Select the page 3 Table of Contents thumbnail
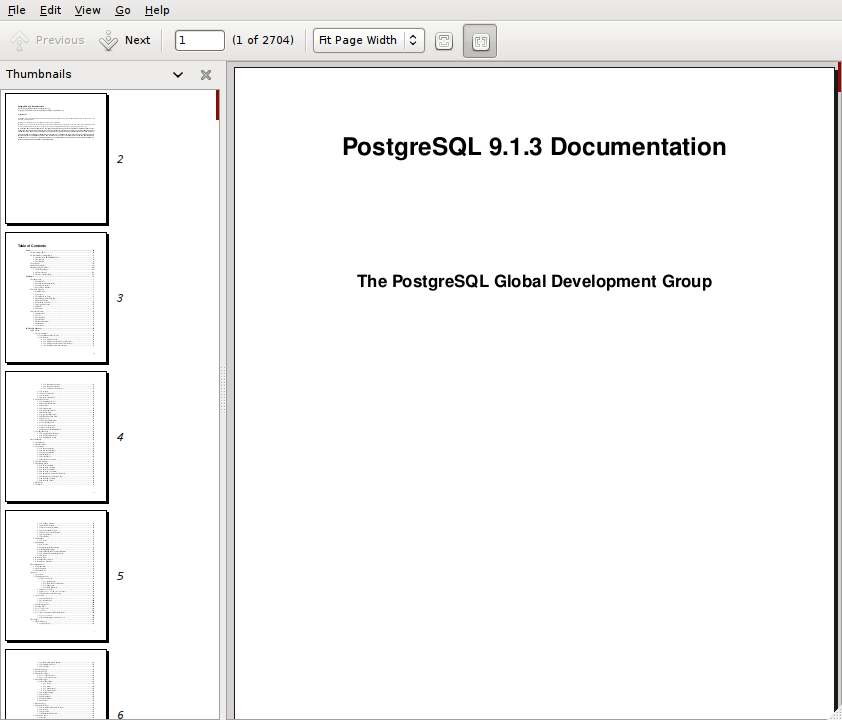 pos(56,298)
